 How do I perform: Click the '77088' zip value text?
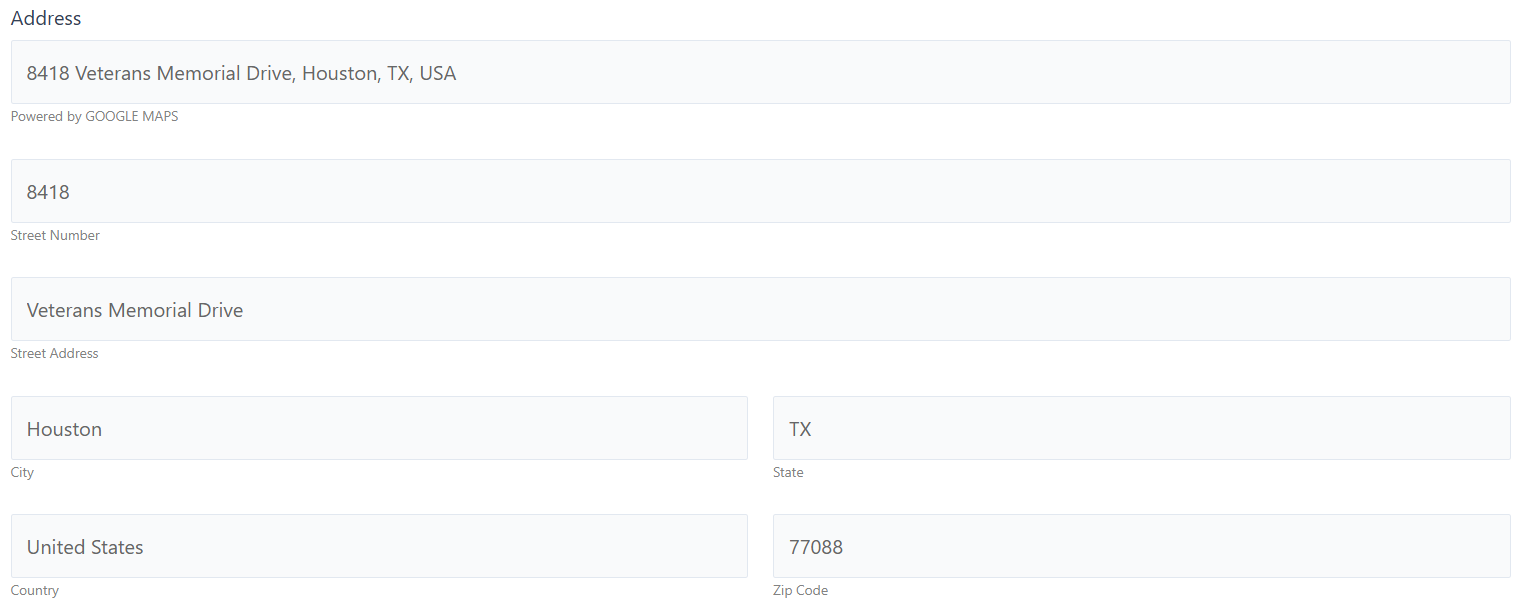(815, 547)
